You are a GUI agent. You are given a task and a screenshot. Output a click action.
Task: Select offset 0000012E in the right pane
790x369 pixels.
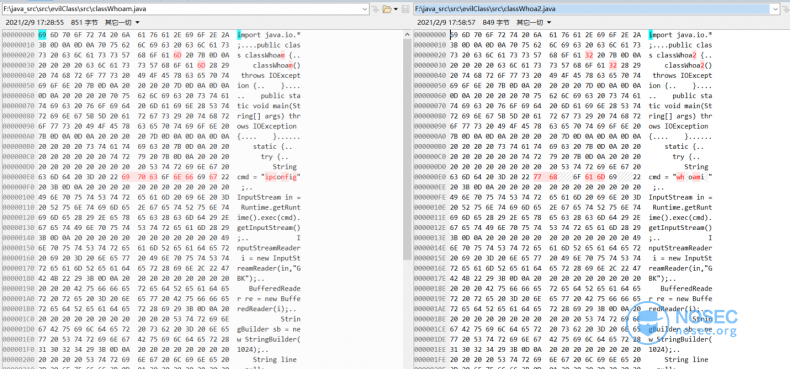[x=430, y=227]
